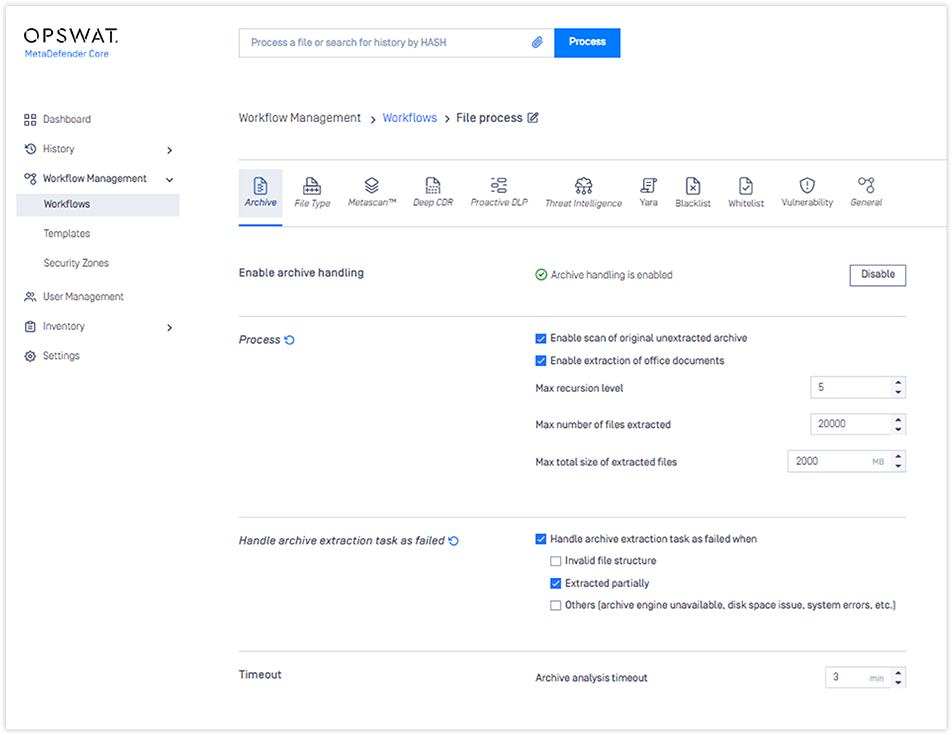The image size is (952, 735).
Task: Uncheck Enable extraction of office documents
Action: 541,360
